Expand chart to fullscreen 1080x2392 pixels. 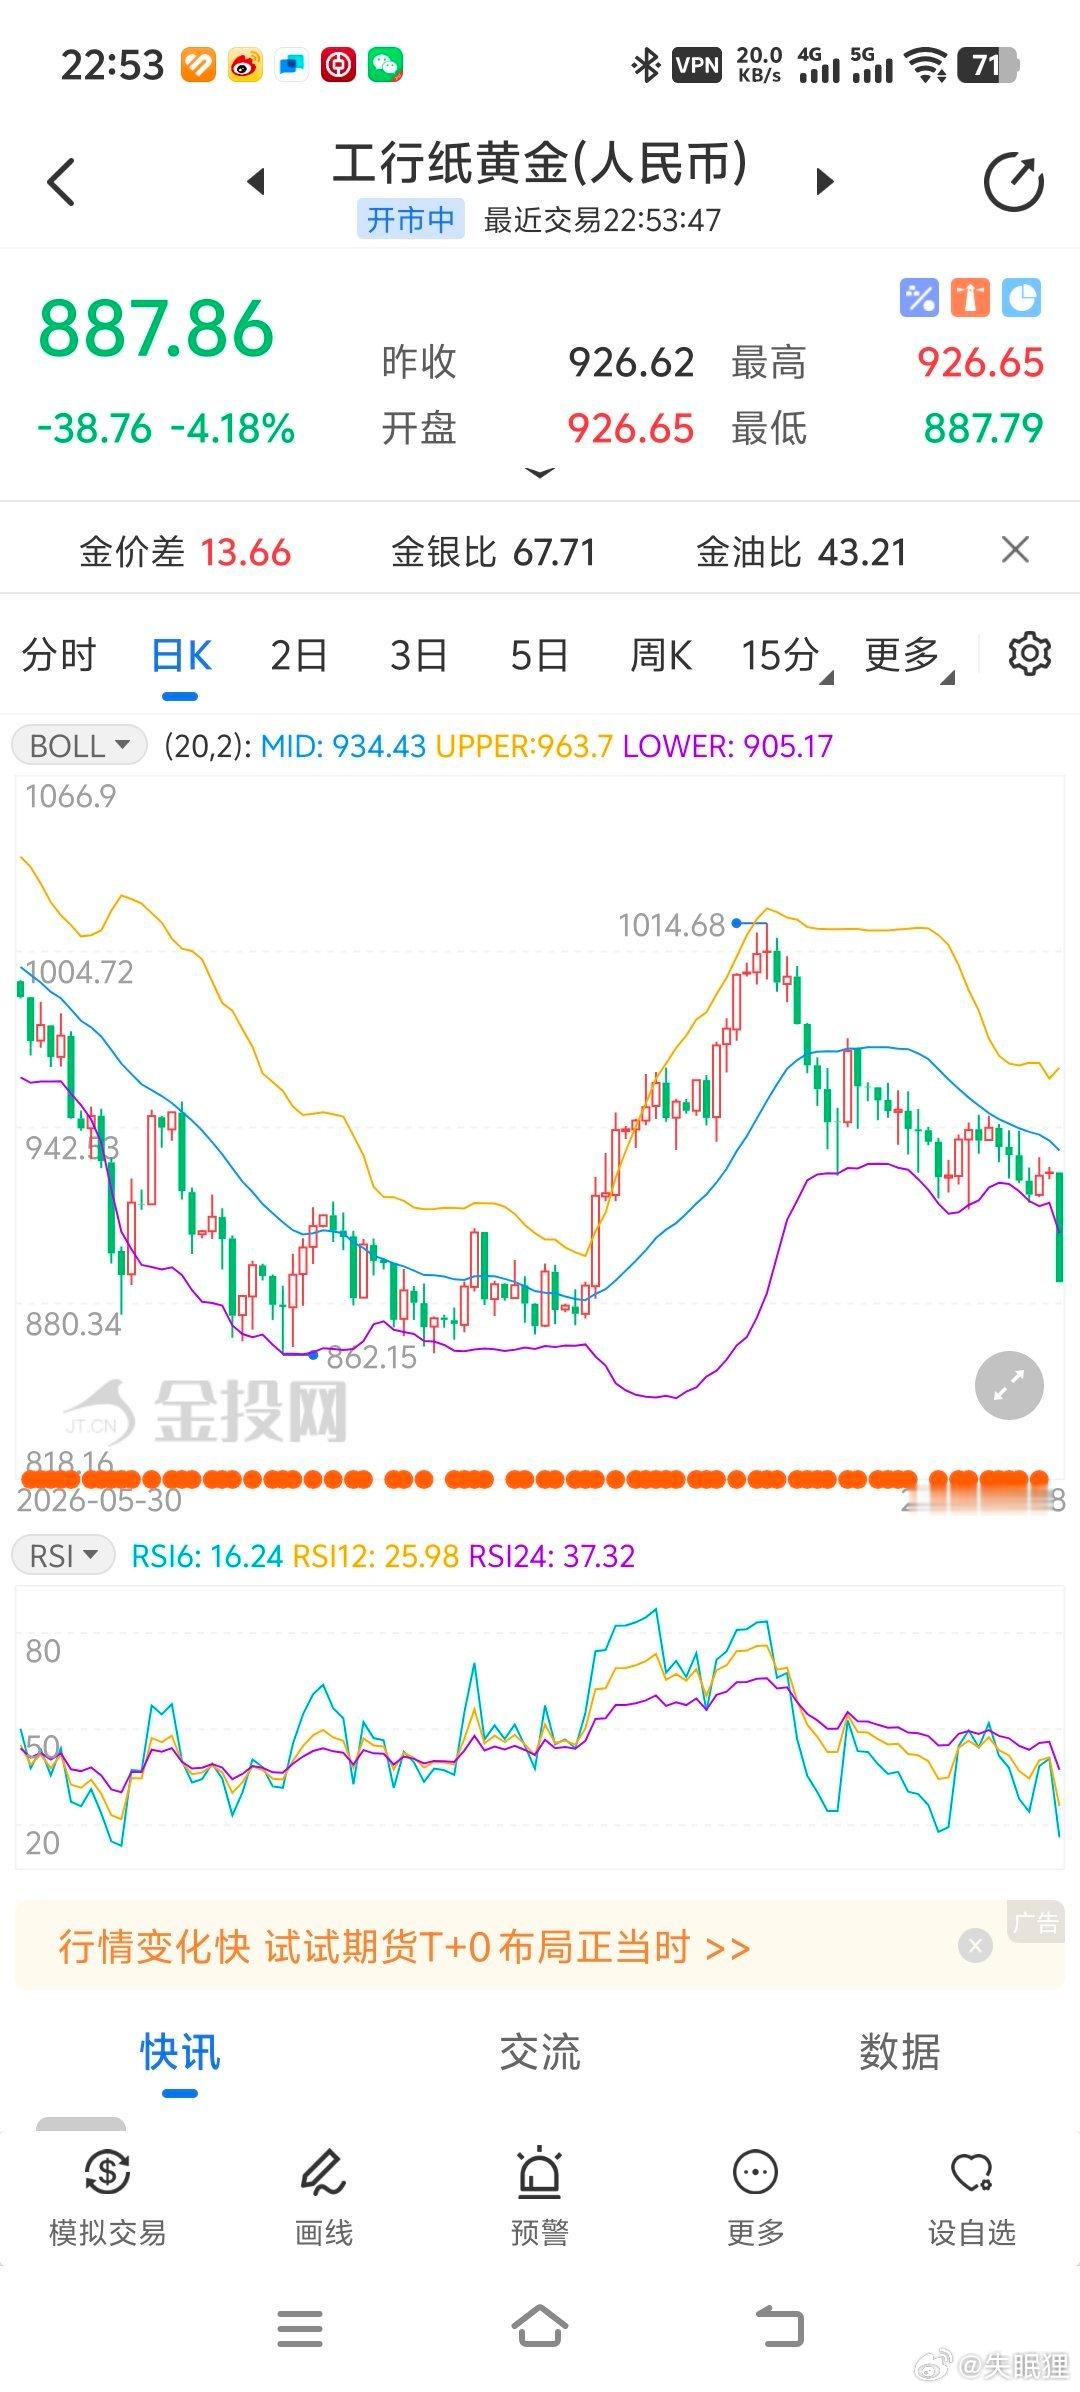click(1009, 1385)
